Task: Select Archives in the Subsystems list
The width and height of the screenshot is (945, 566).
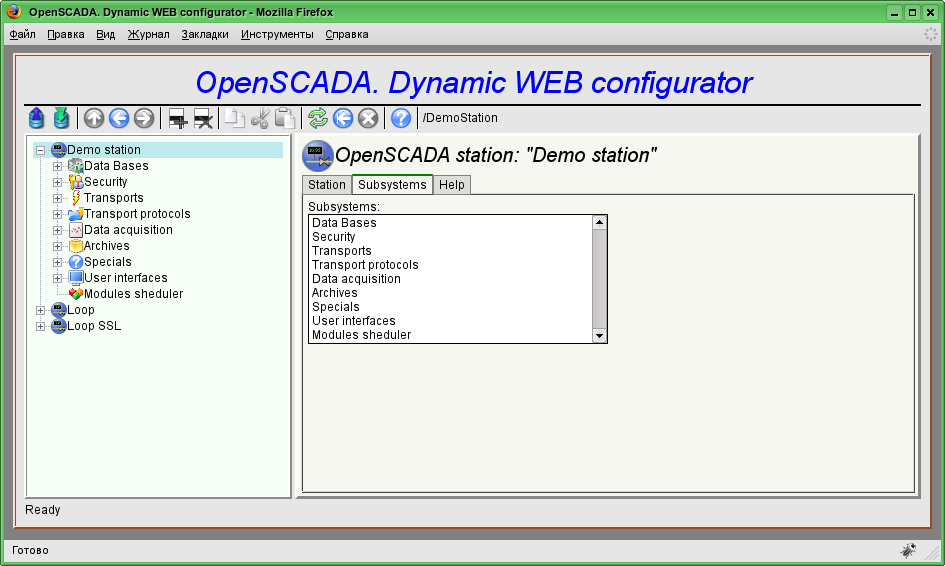Action: (x=450, y=293)
